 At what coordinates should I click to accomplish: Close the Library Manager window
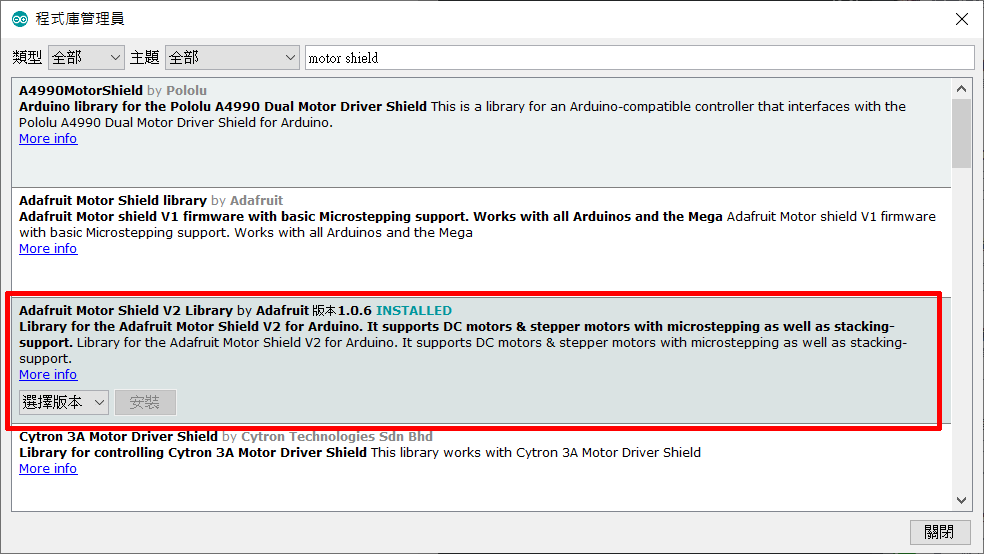(x=961, y=19)
